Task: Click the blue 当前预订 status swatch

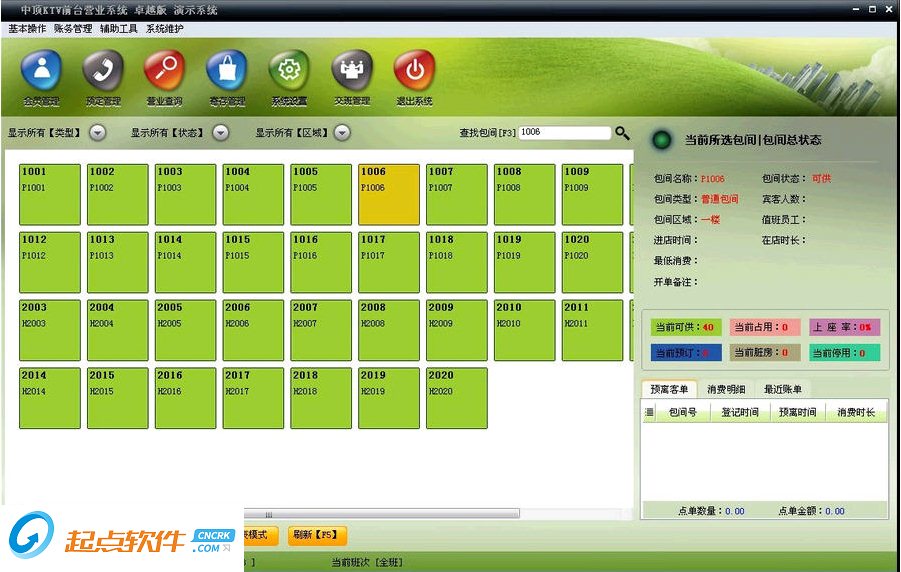Action: coord(686,352)
